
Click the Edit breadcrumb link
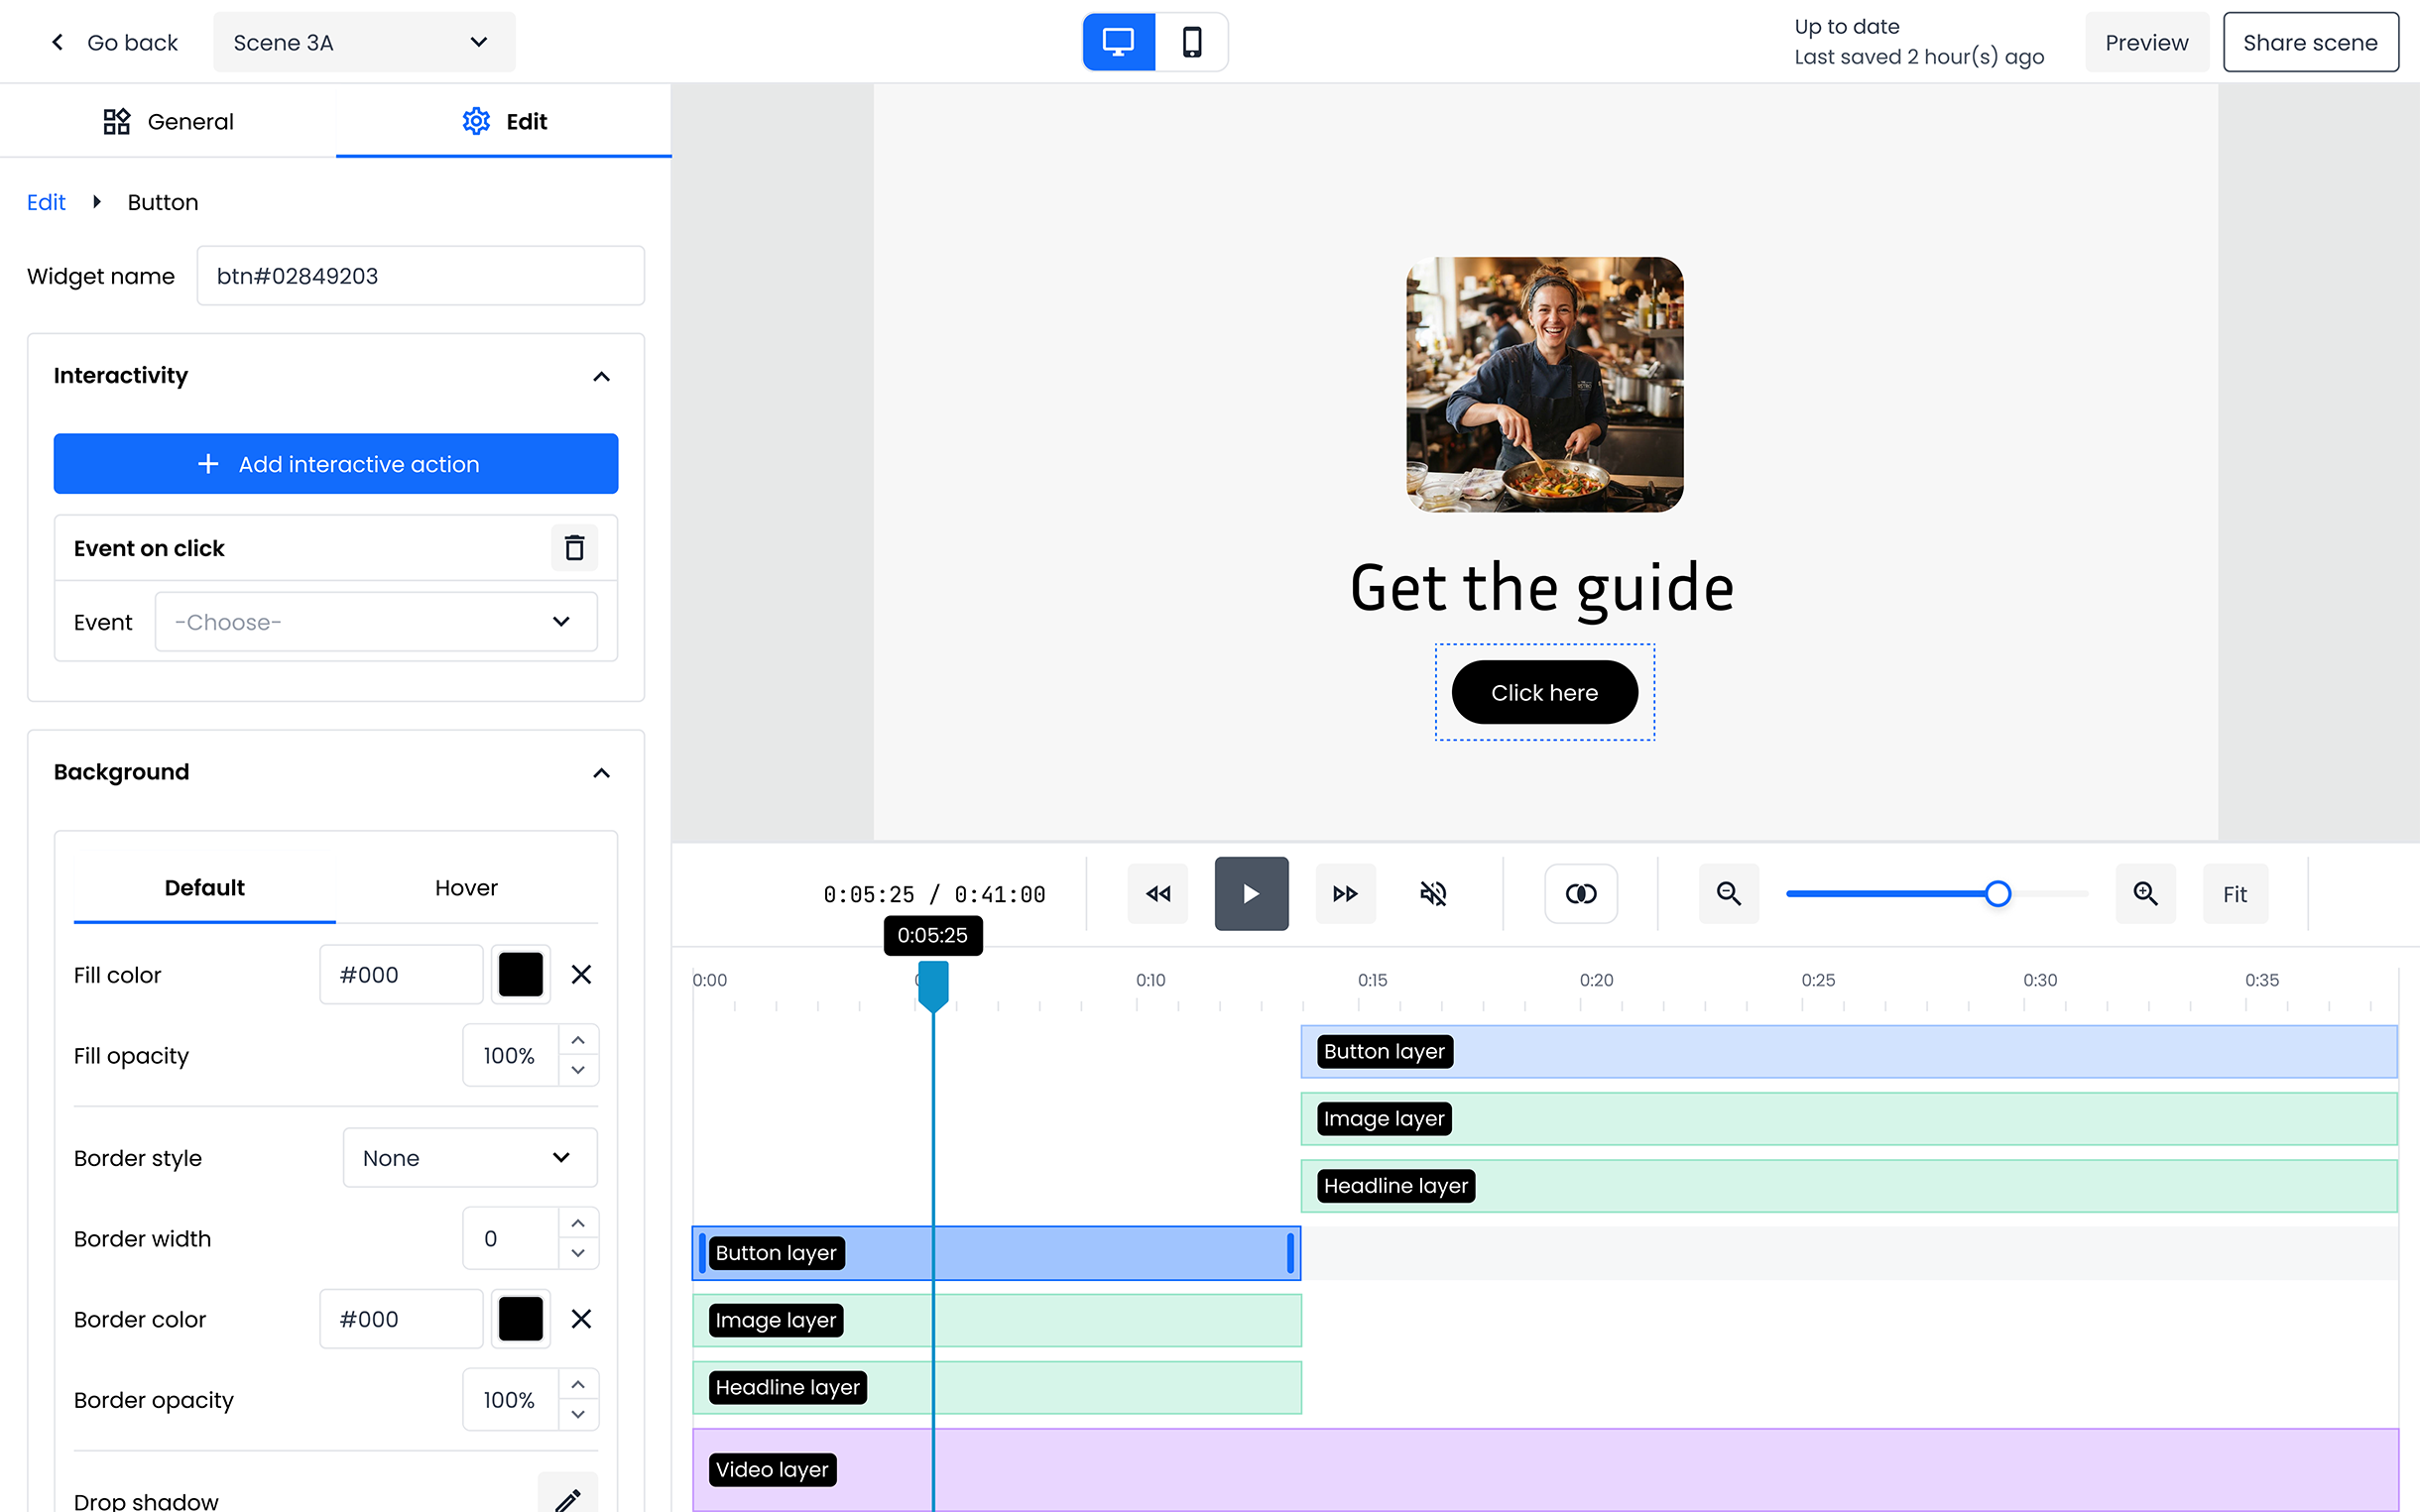tap(46, 202)
